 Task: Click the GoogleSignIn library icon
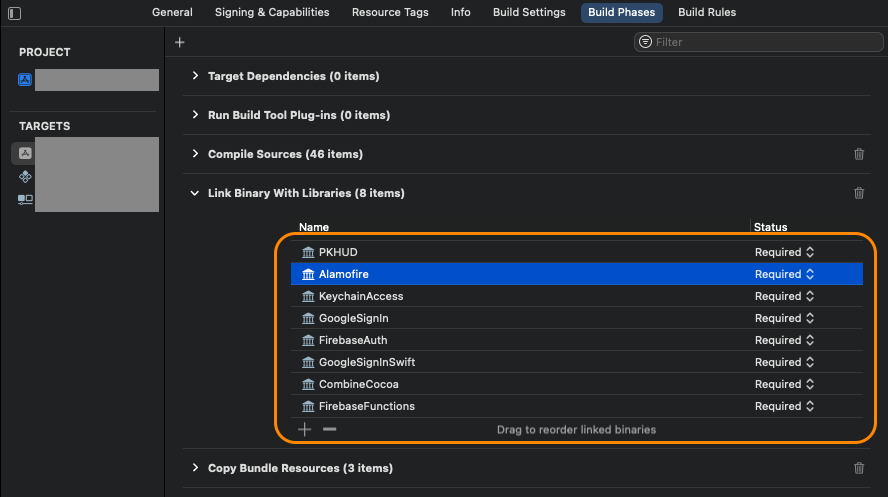(308, 319)
